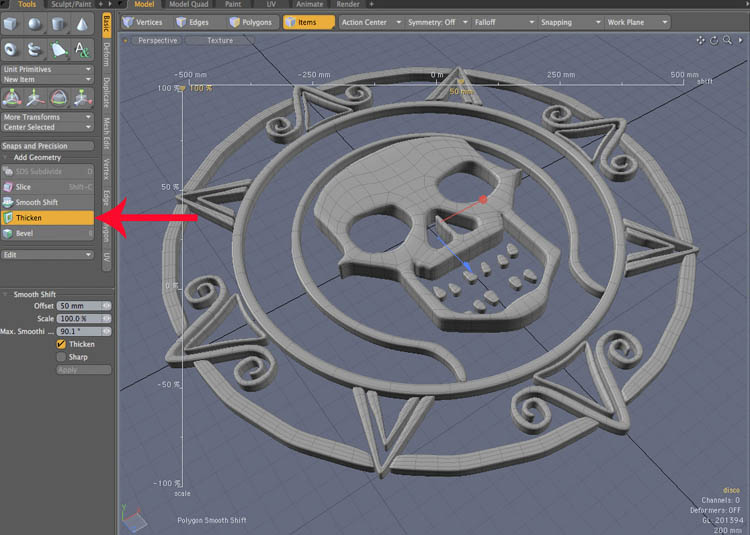
Task: Open the Action Center dropdown
Action: 371,22
